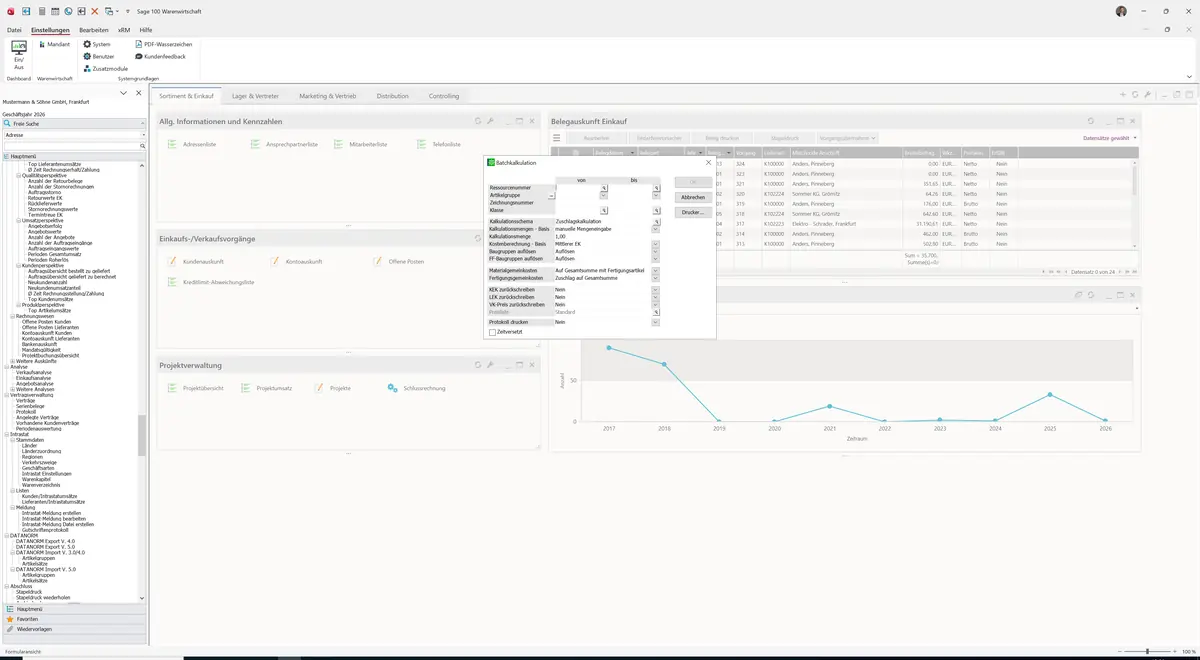Click the Dashboard Ein/Aus monitor icon
Image resolution: width=1200 pixels, height=660 pixels.
(x=18, y=47)
